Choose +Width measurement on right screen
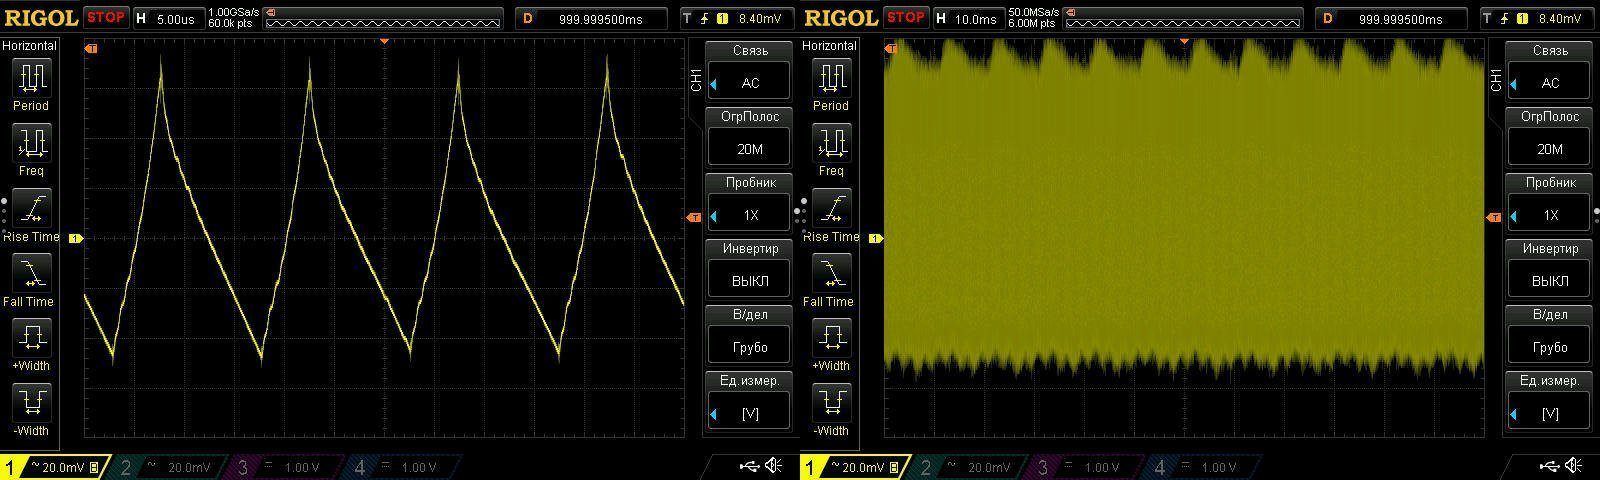The width and height of the screenshot is (1600, 480). pos(831,339)
